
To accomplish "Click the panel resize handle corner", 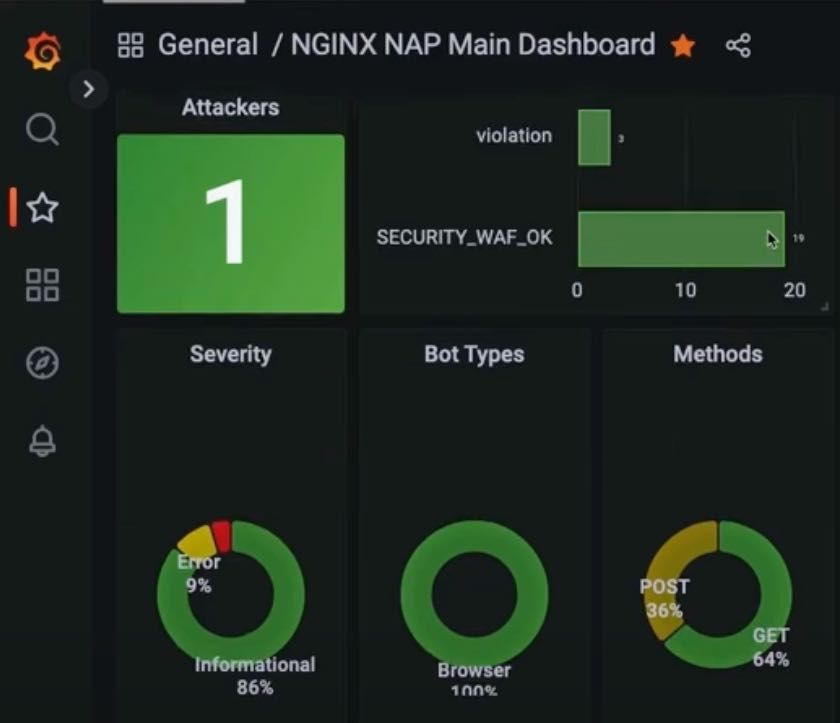I will (x=825, y=307).
